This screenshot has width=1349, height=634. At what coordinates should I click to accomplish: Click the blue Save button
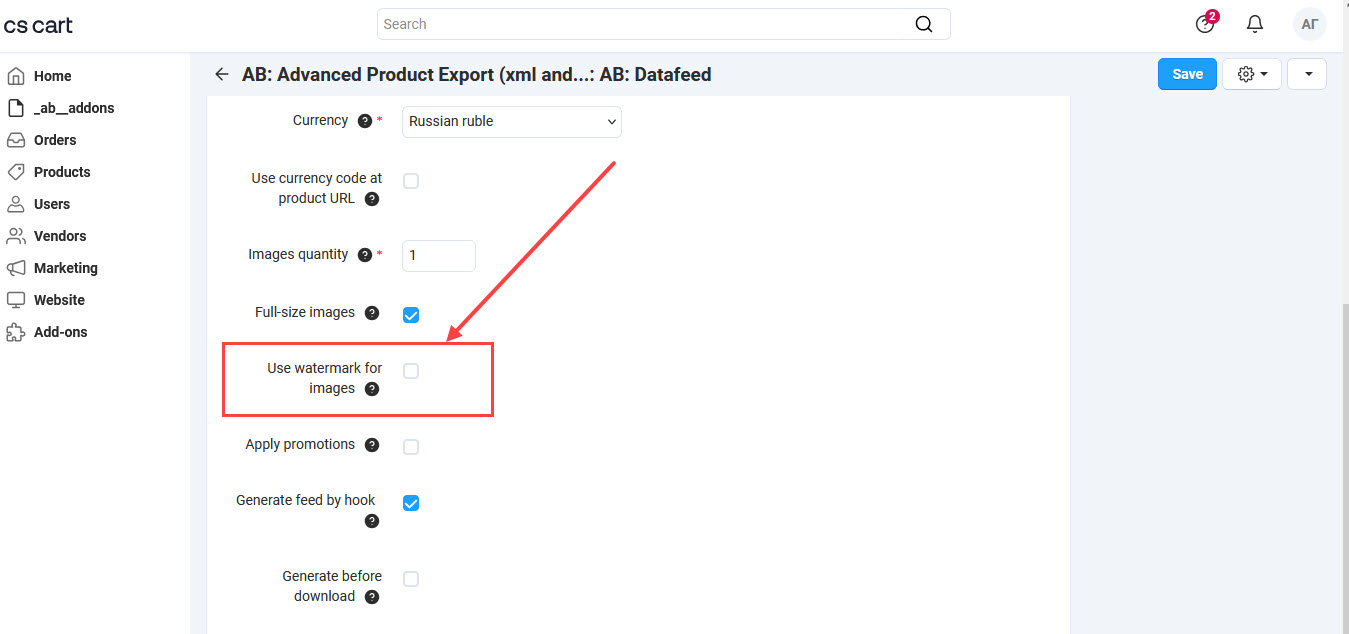click(1187, 74)
